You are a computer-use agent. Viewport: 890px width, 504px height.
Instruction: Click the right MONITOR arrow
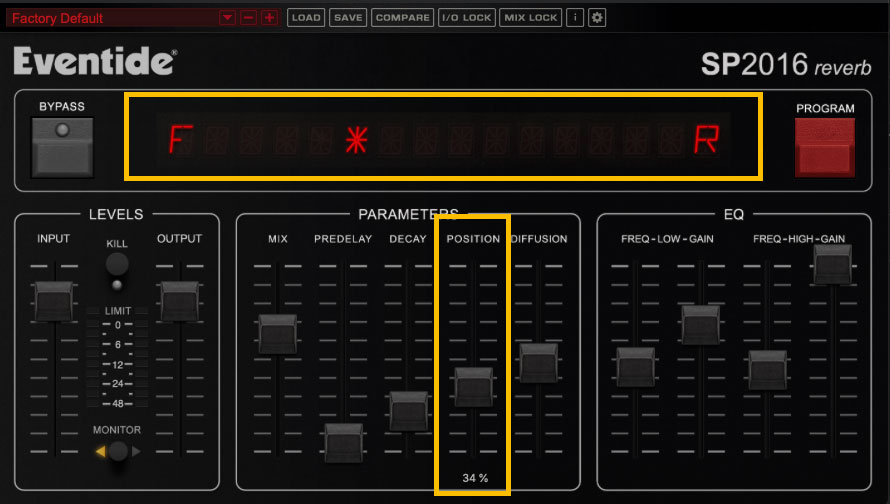tap(136, 451)
